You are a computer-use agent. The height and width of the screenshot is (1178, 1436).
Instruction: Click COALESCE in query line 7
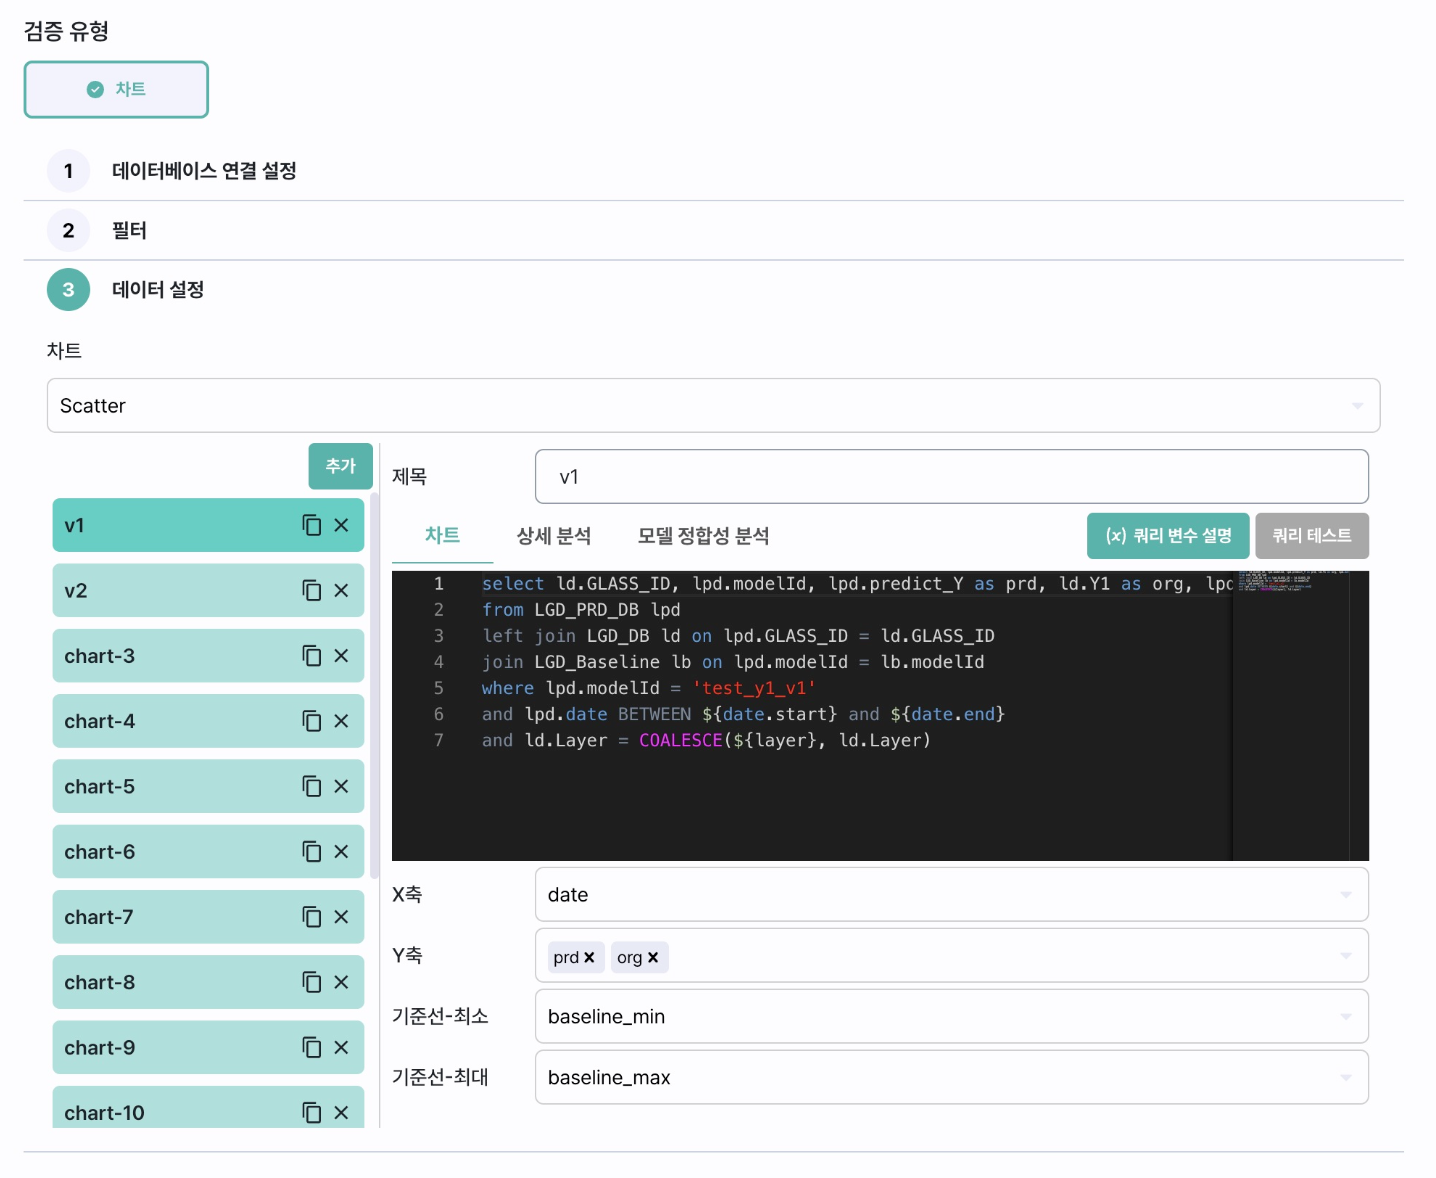pyautogui.click(x=680, y=740)
